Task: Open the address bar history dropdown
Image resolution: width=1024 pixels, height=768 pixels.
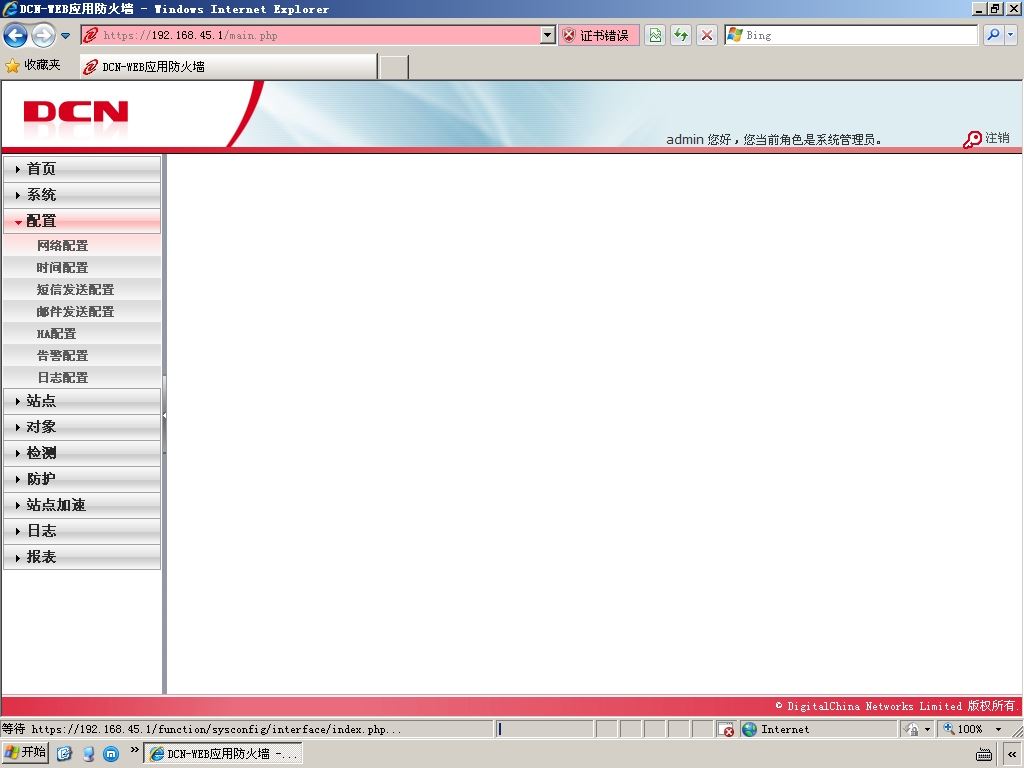Action: [x=548, y=35]
